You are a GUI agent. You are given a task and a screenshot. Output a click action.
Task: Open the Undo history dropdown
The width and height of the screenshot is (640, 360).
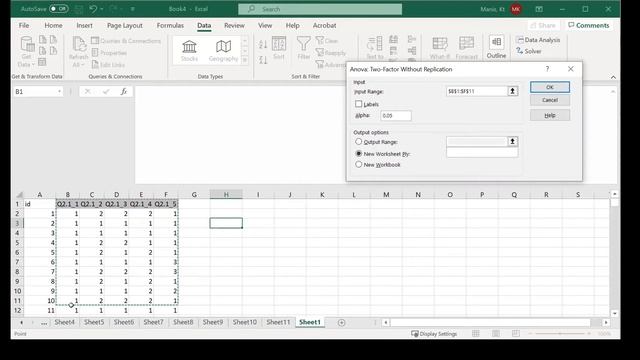pos(101,9)
